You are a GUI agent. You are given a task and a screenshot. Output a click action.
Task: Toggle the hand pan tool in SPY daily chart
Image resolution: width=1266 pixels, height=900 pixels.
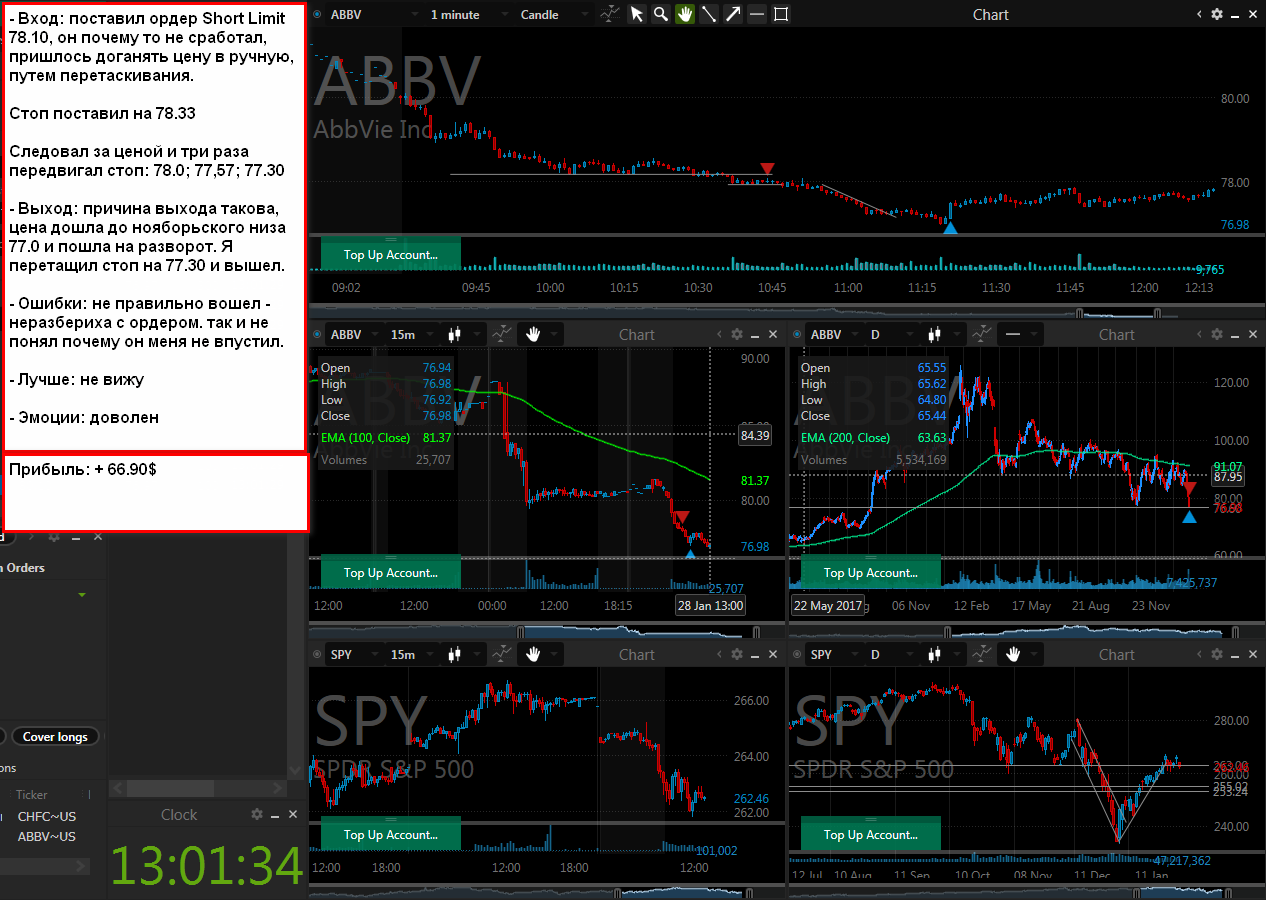coord(1013,654)
